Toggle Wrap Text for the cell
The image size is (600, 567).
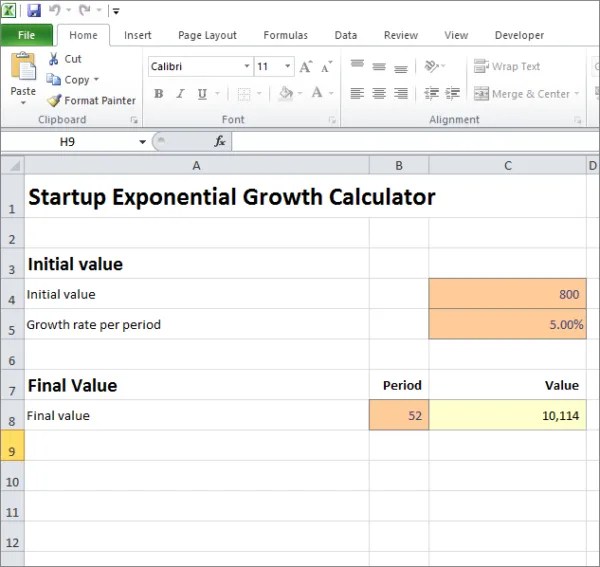(507, 67)
